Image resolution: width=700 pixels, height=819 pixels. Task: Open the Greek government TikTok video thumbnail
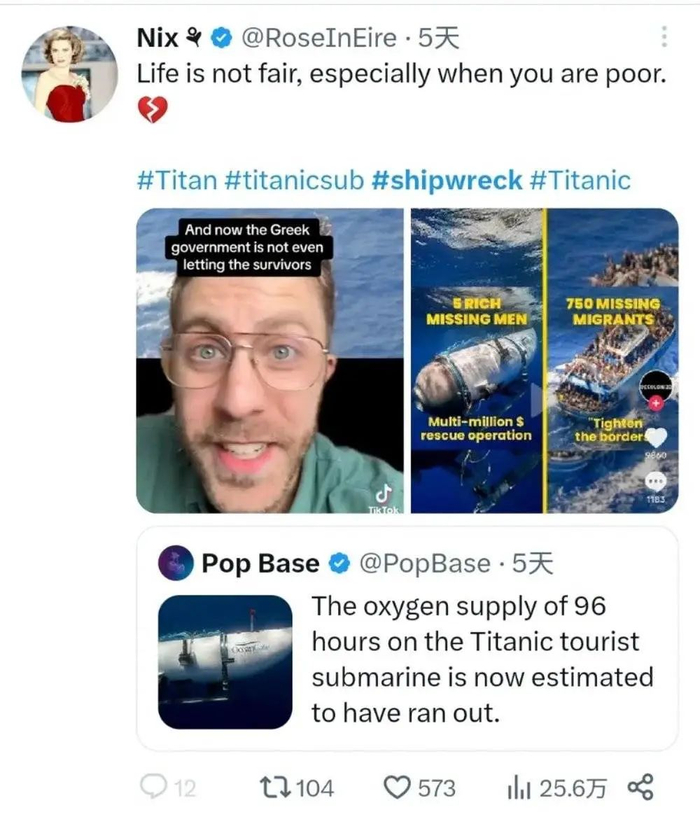(x=270, y=360)
